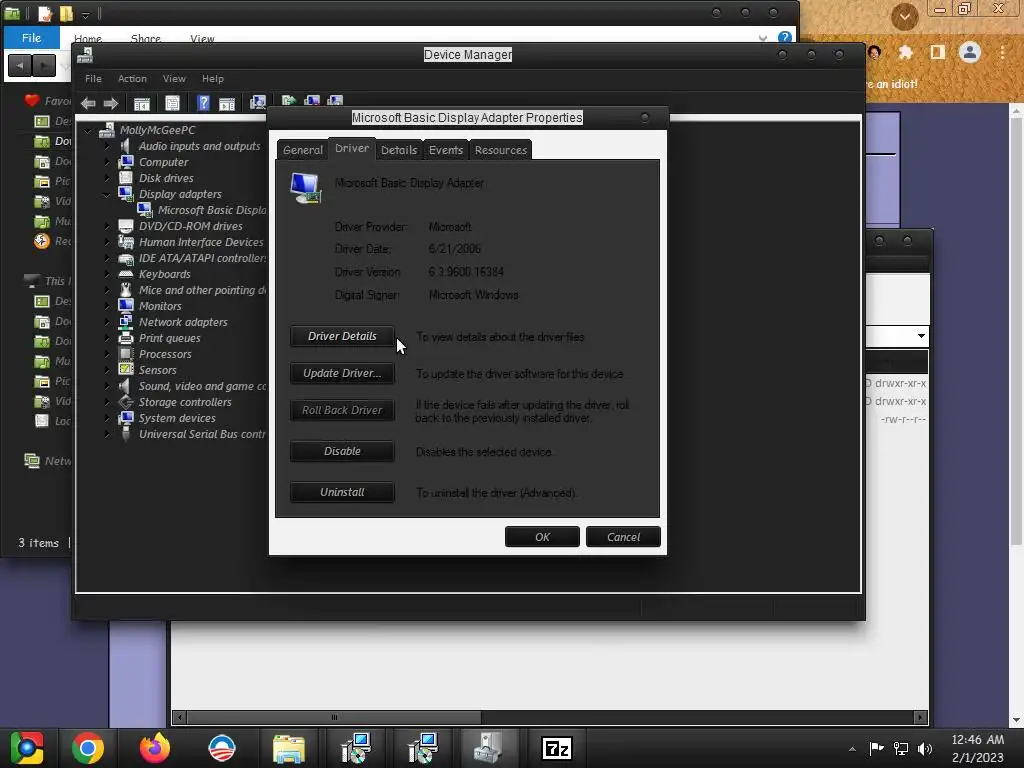The image size is (1024, 768).
Task: Expand Audio inputs and outputs node
Action: (107, 146)
